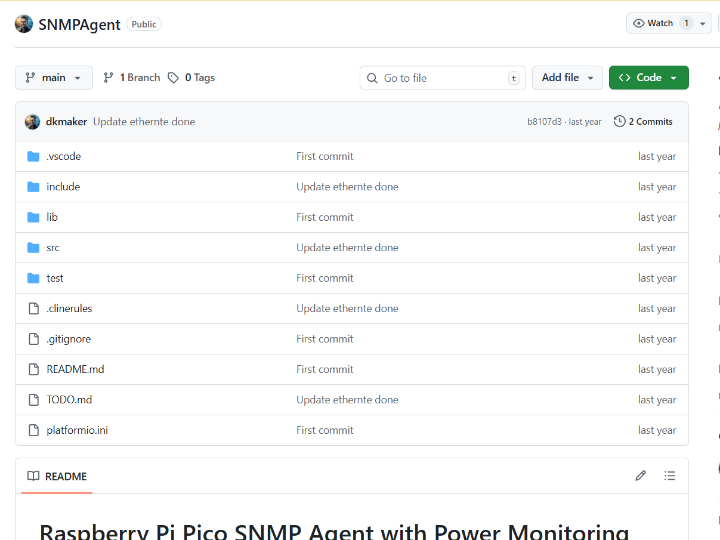This screenshot has height=540, width=720.
Task: Open the platformio.ini file
Action: click(77, 430)
